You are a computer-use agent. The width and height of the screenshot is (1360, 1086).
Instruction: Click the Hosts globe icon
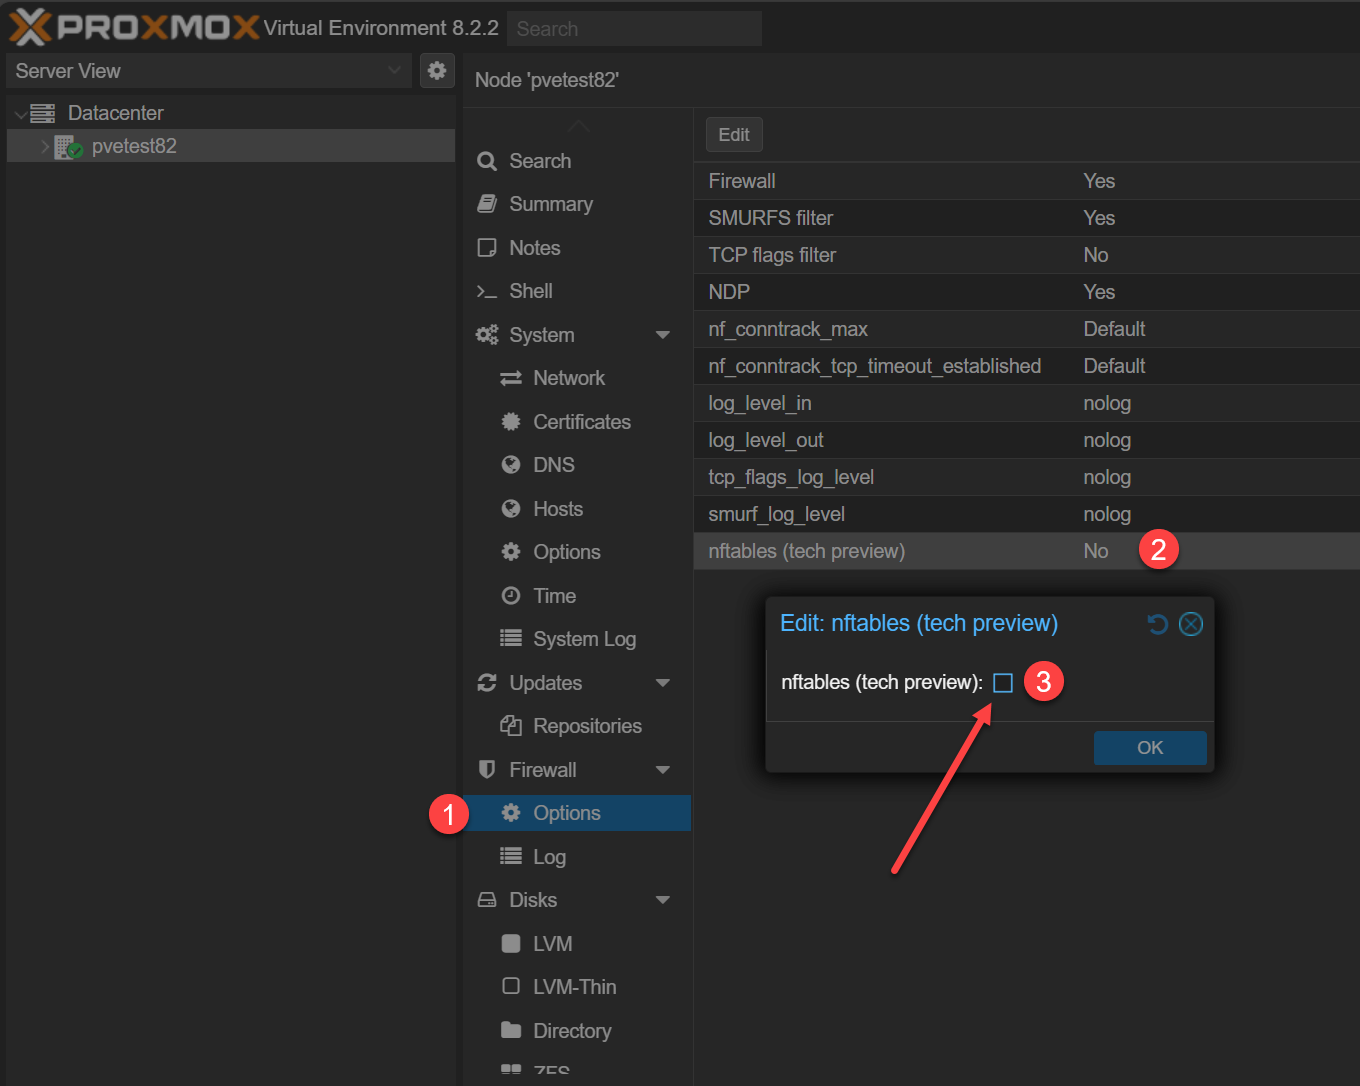[x=511, y=509]
